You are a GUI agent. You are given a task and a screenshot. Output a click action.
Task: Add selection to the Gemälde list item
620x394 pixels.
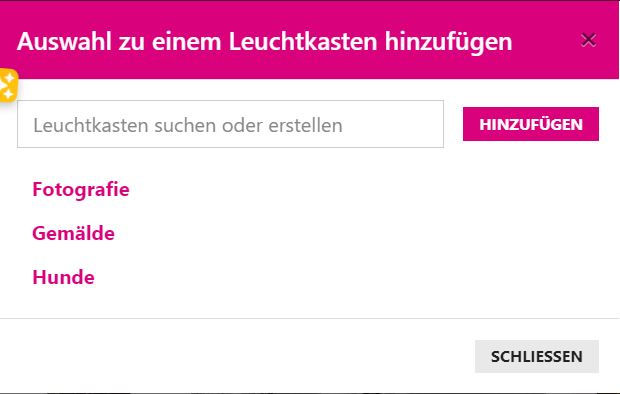[74, 233]
